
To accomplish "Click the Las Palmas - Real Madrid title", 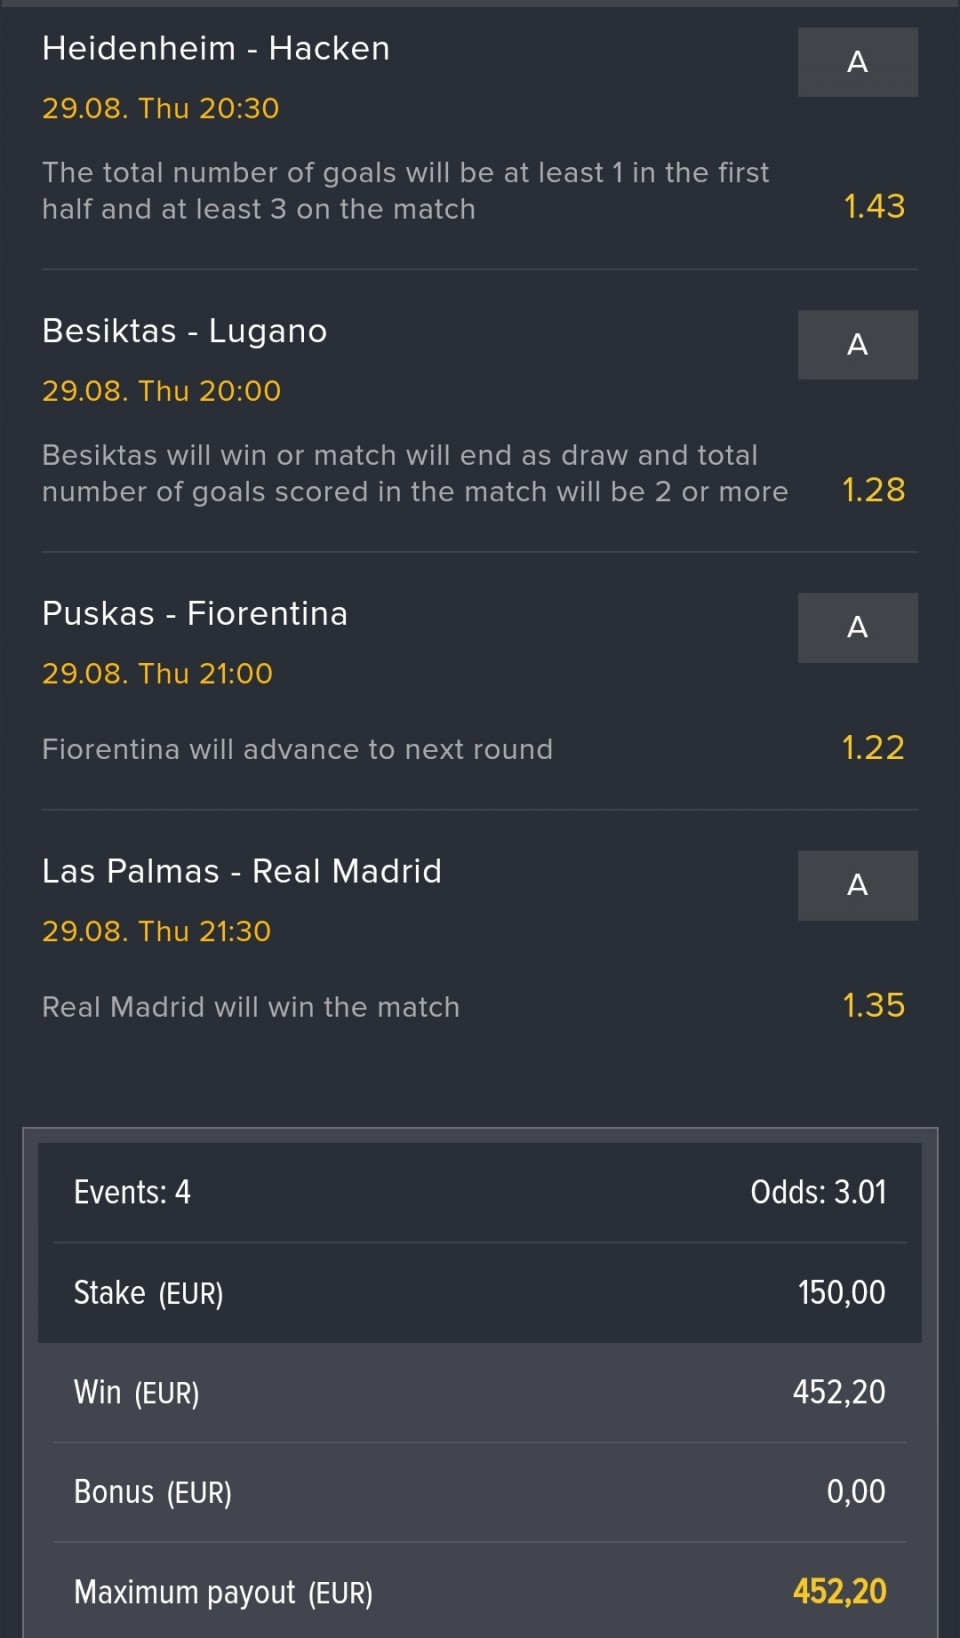I will pyautogui.click(x=242, y=871).
